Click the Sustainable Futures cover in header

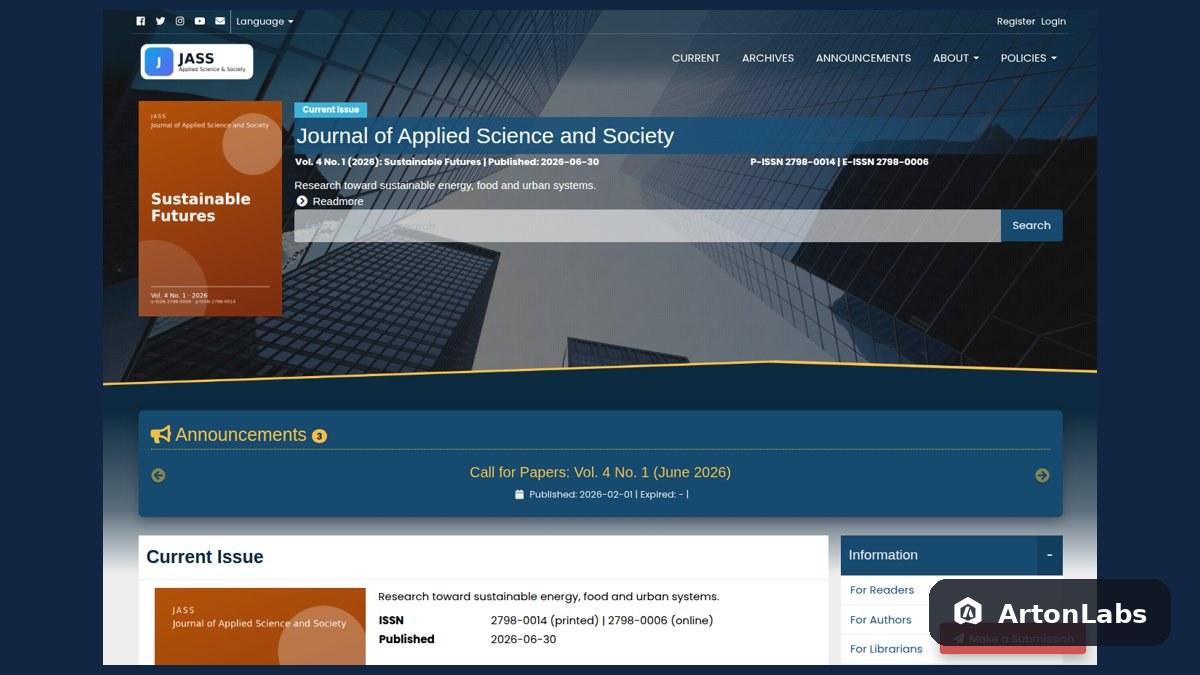click(x=210, y=208)
